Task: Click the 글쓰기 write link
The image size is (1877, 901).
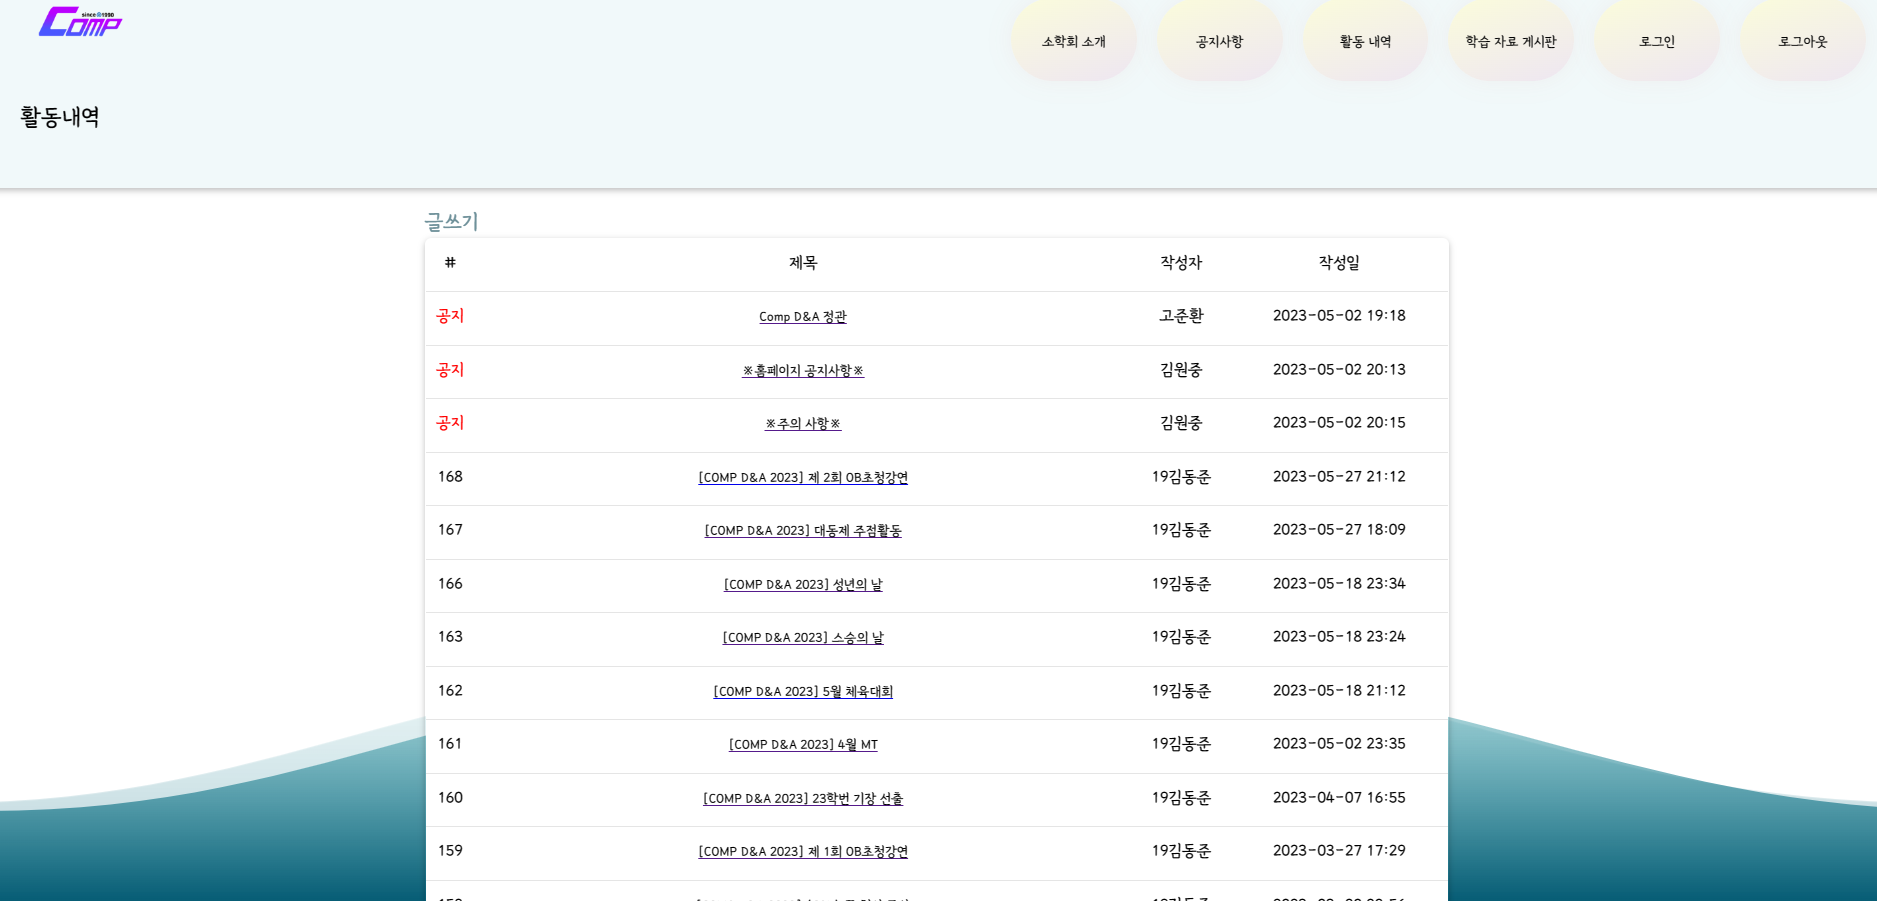Action: click(x=451, y=221)
